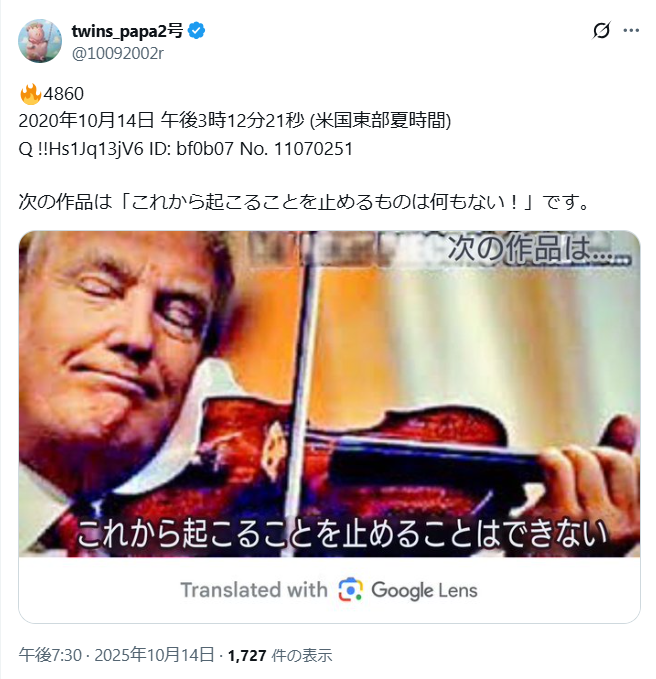Open the twins_papa2号 profile avatar
656x679 pixels.
click(40, 41)
